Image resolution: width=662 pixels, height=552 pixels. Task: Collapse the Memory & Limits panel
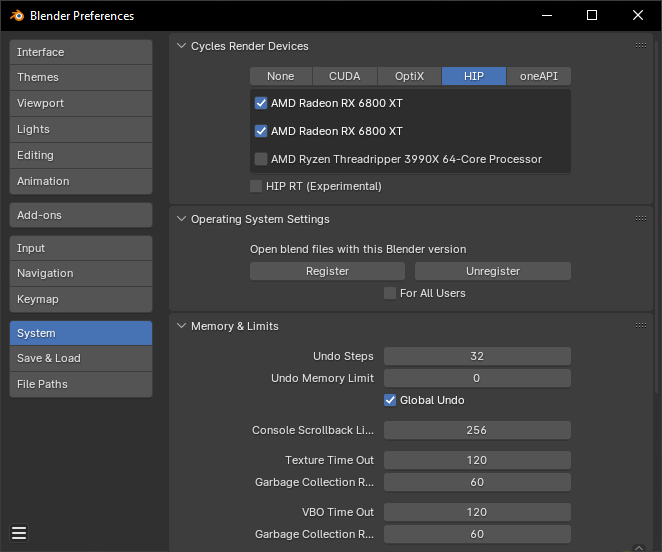click(x=182, y=326)
